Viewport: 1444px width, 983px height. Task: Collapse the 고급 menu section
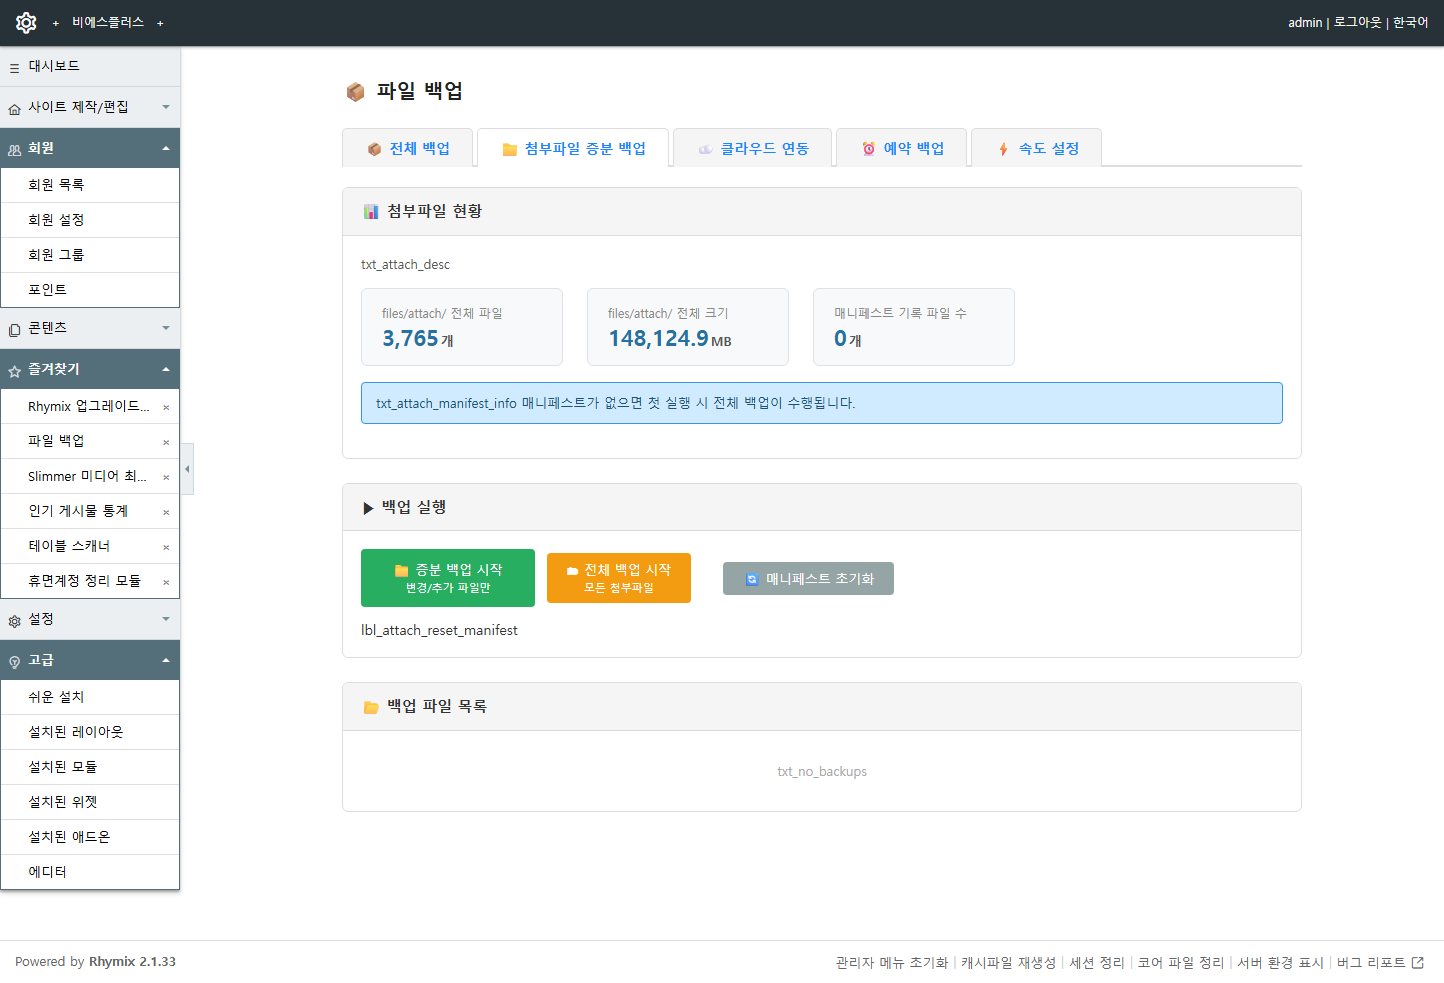click(x=166, y=660)
